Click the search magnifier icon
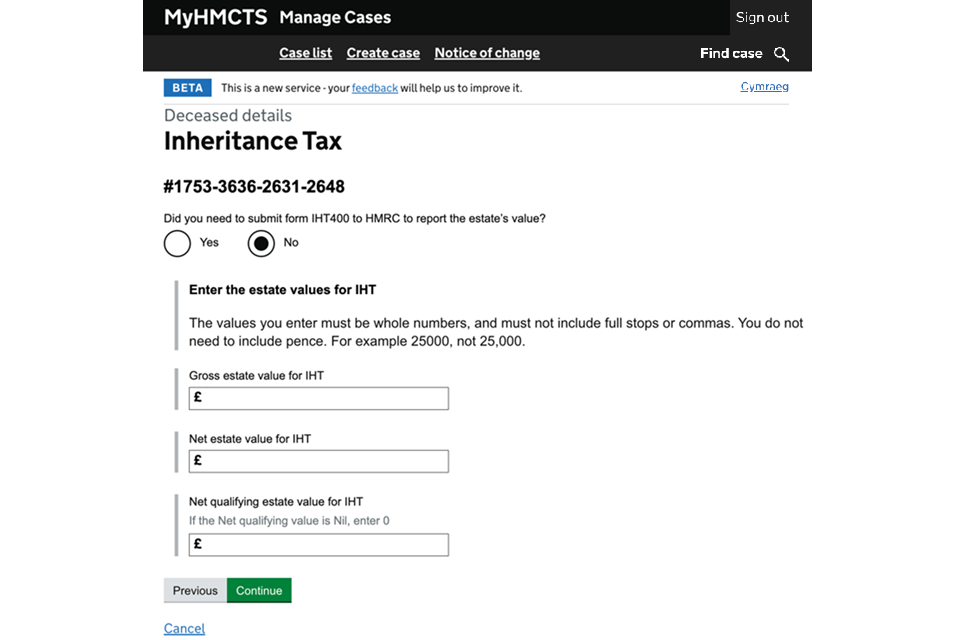The width and height of the screenshot is (960, 640). [x=782, y=54]
